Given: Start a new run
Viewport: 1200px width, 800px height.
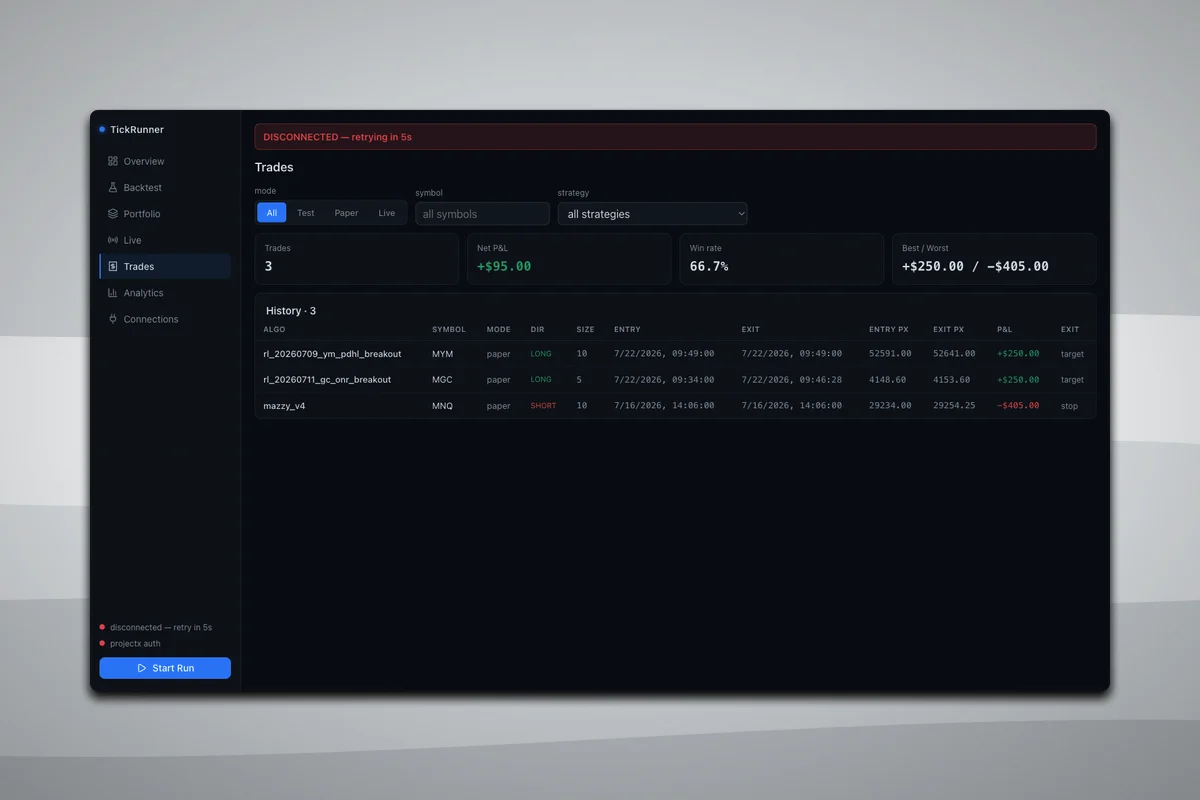Looking at the screenshot, I should click(165, 668).
